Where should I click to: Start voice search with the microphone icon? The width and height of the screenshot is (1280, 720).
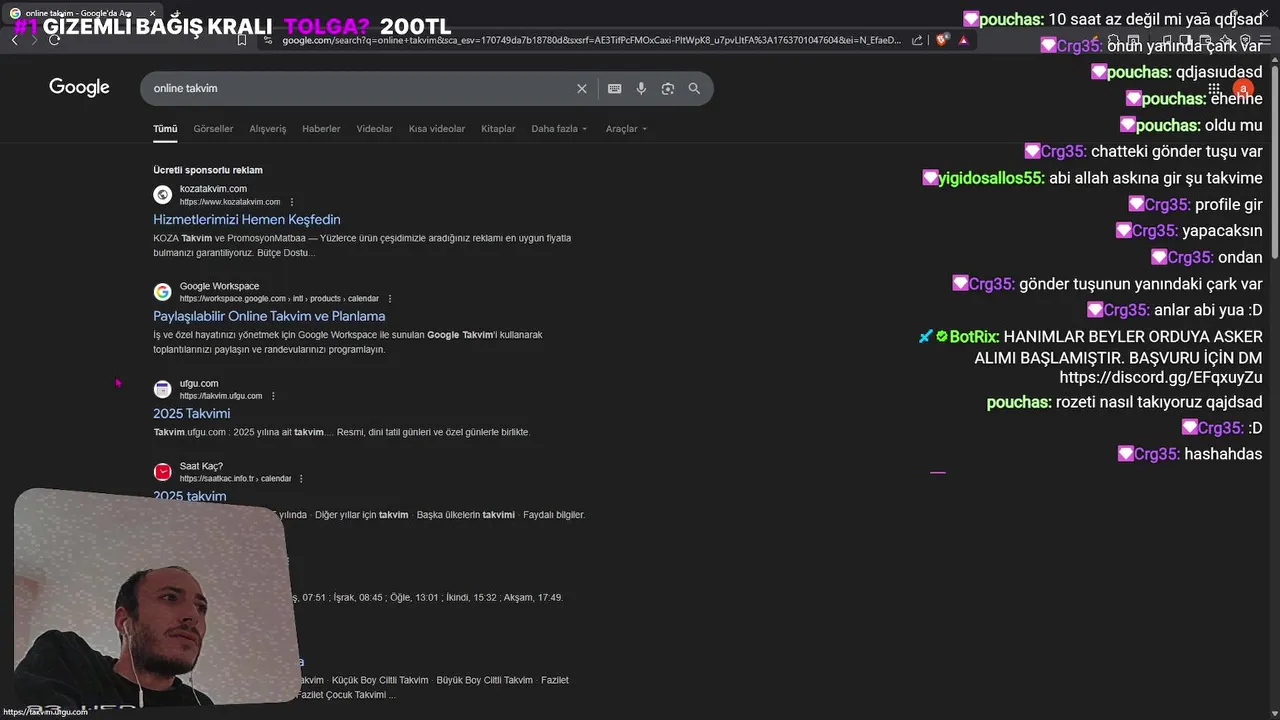pyautogui.click(x=641, y=88)
